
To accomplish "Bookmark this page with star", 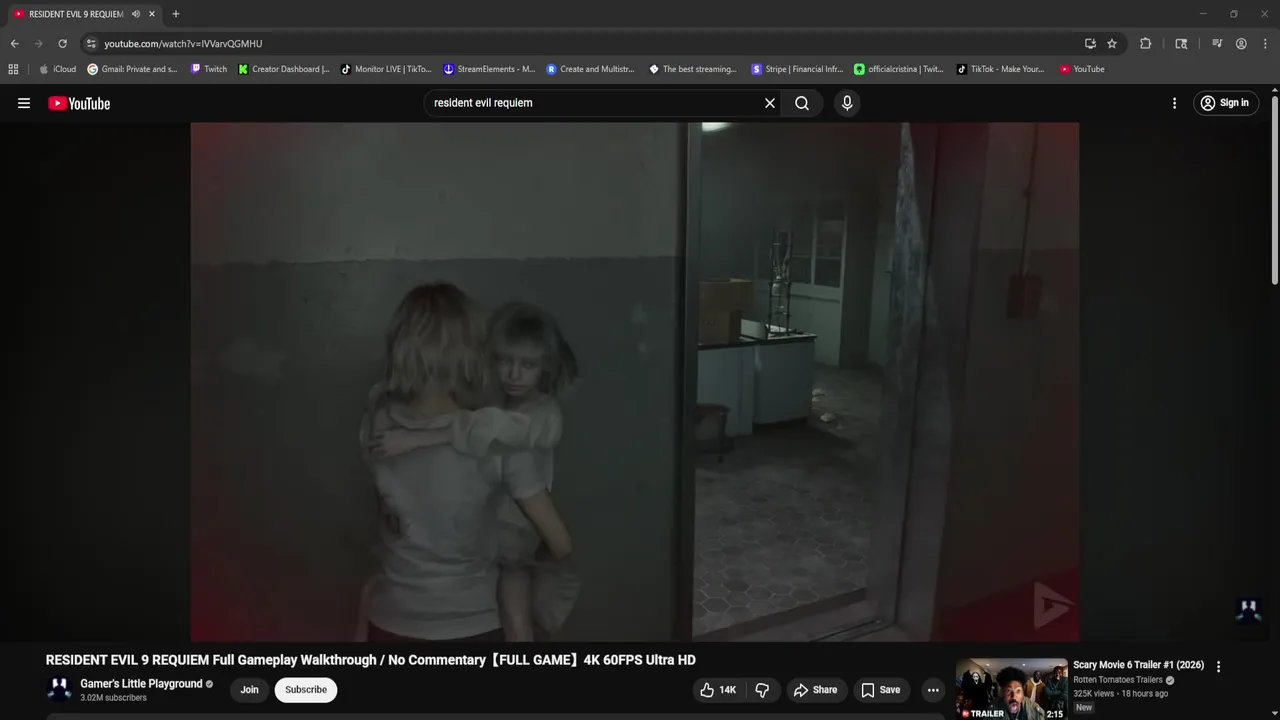I will (1112, 44).
